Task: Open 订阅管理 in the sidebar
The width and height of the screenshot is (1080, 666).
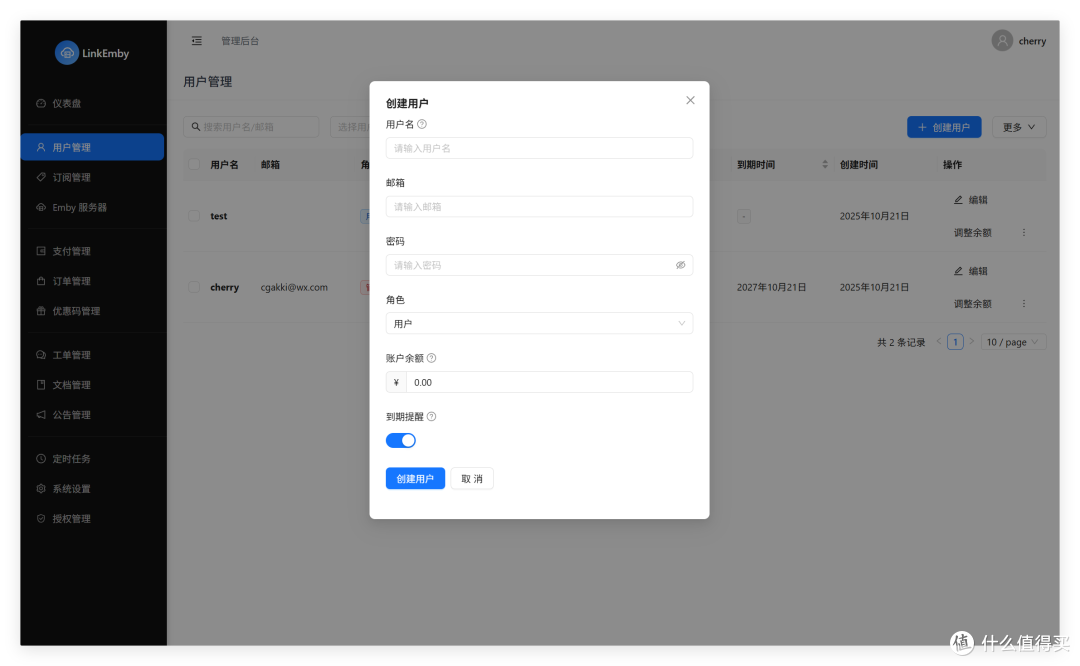Action: 92,177
